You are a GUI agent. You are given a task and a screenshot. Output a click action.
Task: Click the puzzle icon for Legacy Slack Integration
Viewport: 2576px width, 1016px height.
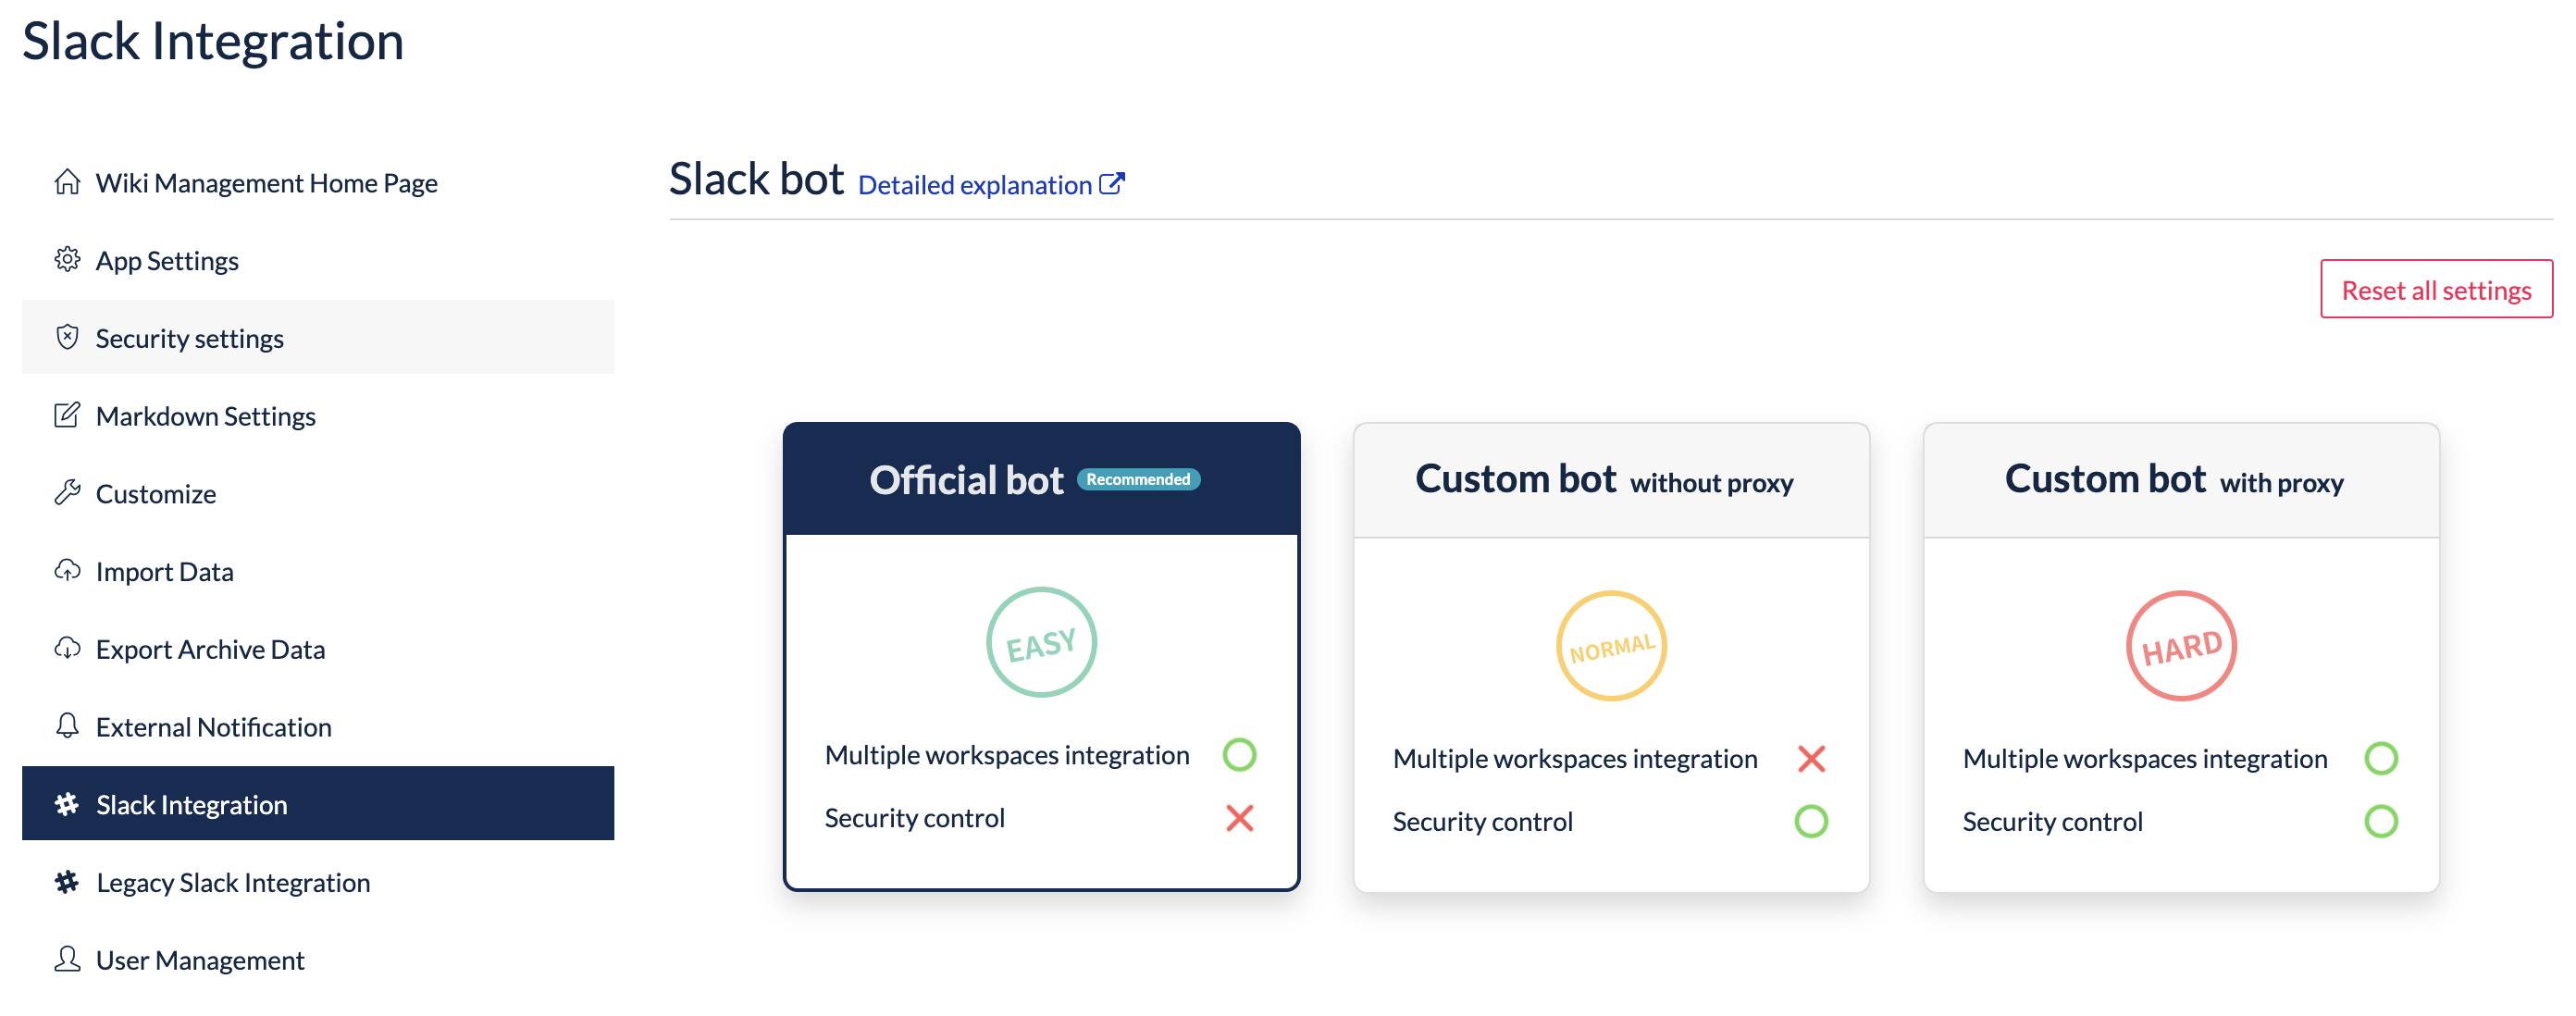(x=67, y=882)
